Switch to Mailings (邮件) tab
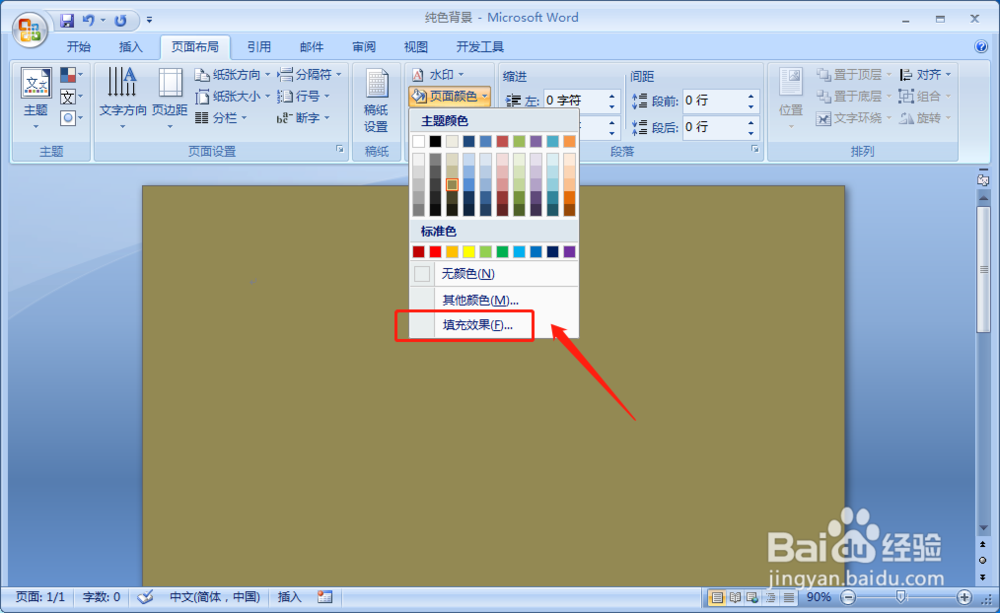Viewport: 1000px width, 613px height. pyautogui.click(x=311, y=47)
